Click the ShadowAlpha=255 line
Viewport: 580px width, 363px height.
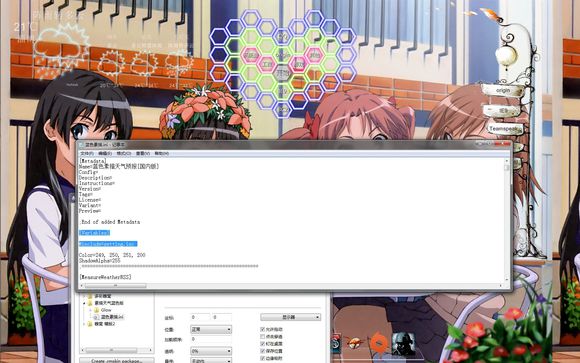coord(100,261)
